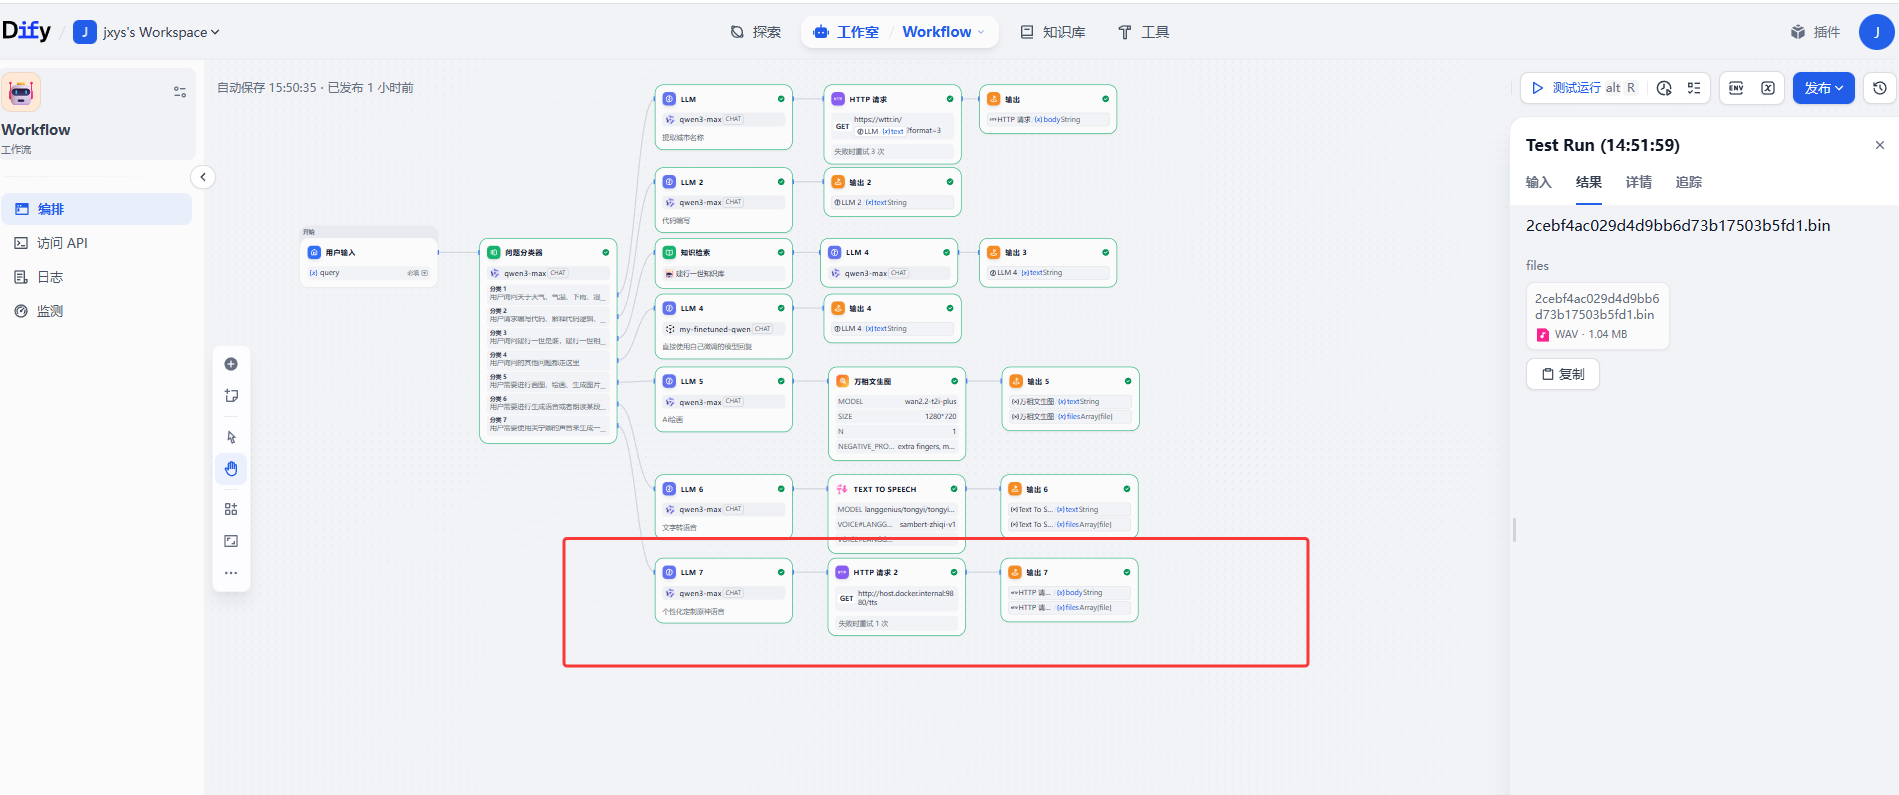The width and height of the screenshot is (1899, 795).
Task: Switch to the 输入 tab in Test Run
Action: pos(1538,182)
